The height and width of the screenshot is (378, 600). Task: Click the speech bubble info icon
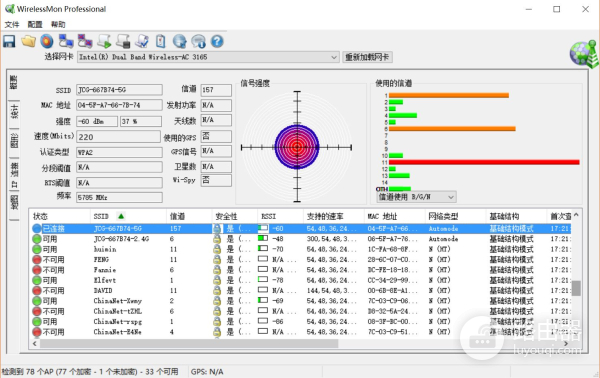point(199,41)
